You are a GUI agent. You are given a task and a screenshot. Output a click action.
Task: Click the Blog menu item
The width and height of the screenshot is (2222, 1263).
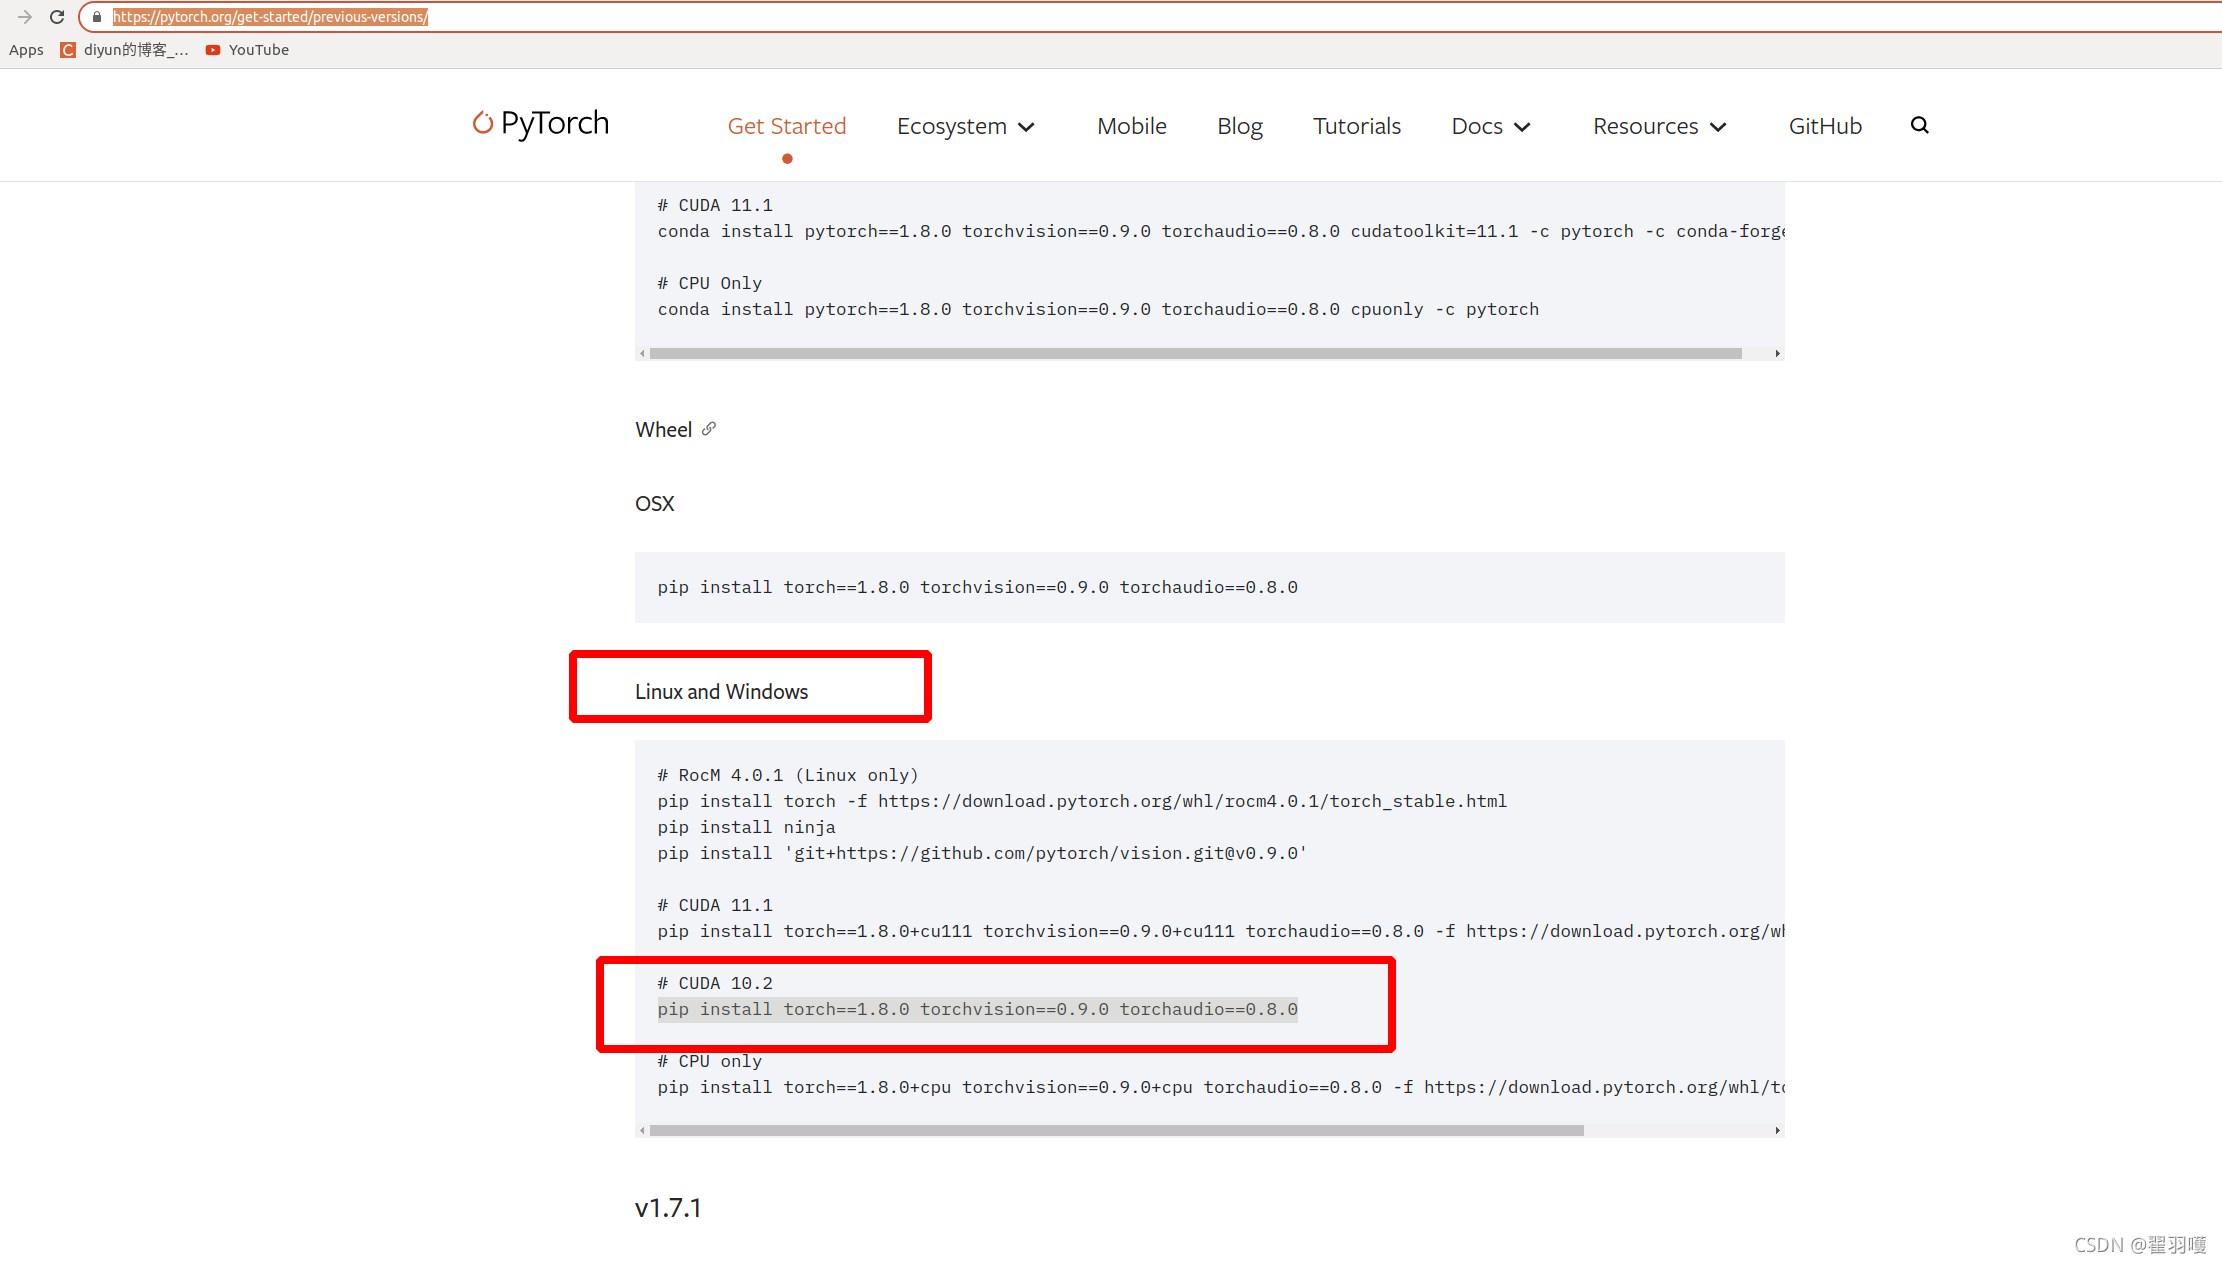(1239, 125)
